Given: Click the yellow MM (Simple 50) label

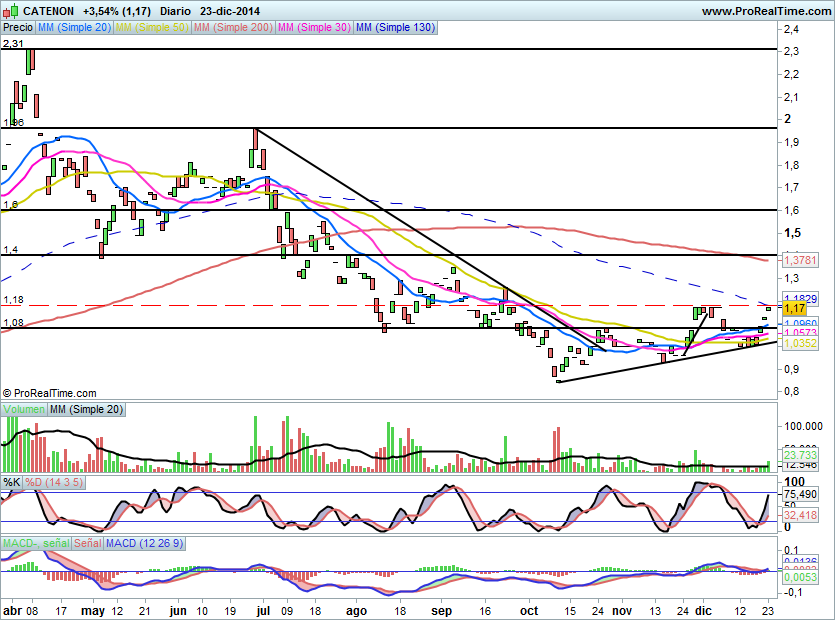Looking at the screenshot, I should 151,28.
